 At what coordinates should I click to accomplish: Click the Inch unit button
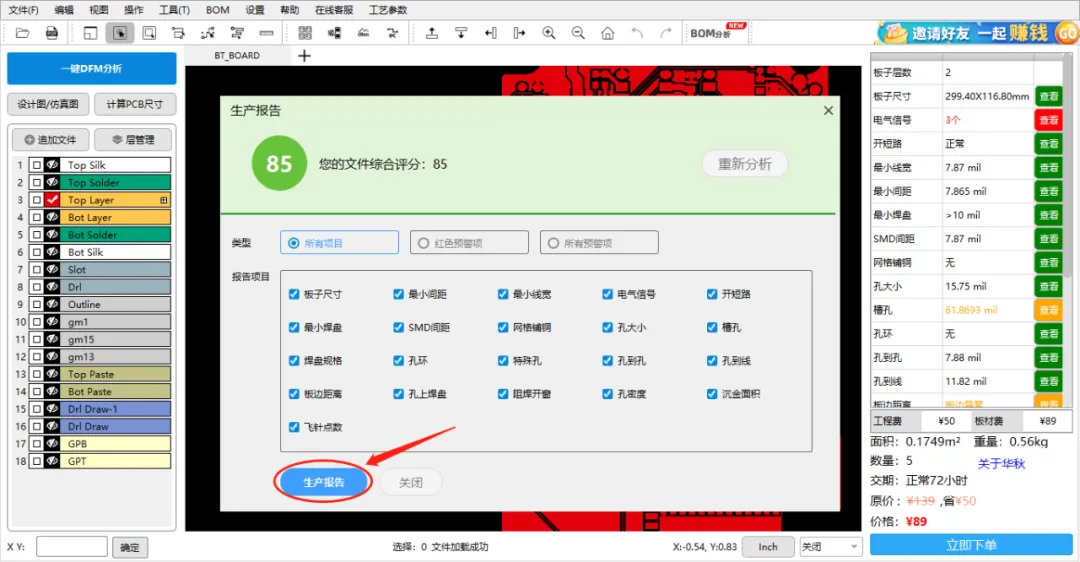[x=768, y=547]
